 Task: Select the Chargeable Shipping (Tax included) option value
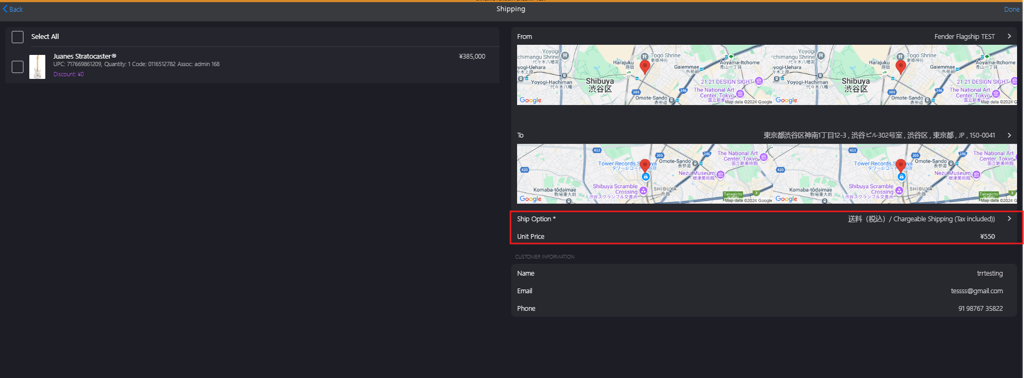click(x=921, y=219)
